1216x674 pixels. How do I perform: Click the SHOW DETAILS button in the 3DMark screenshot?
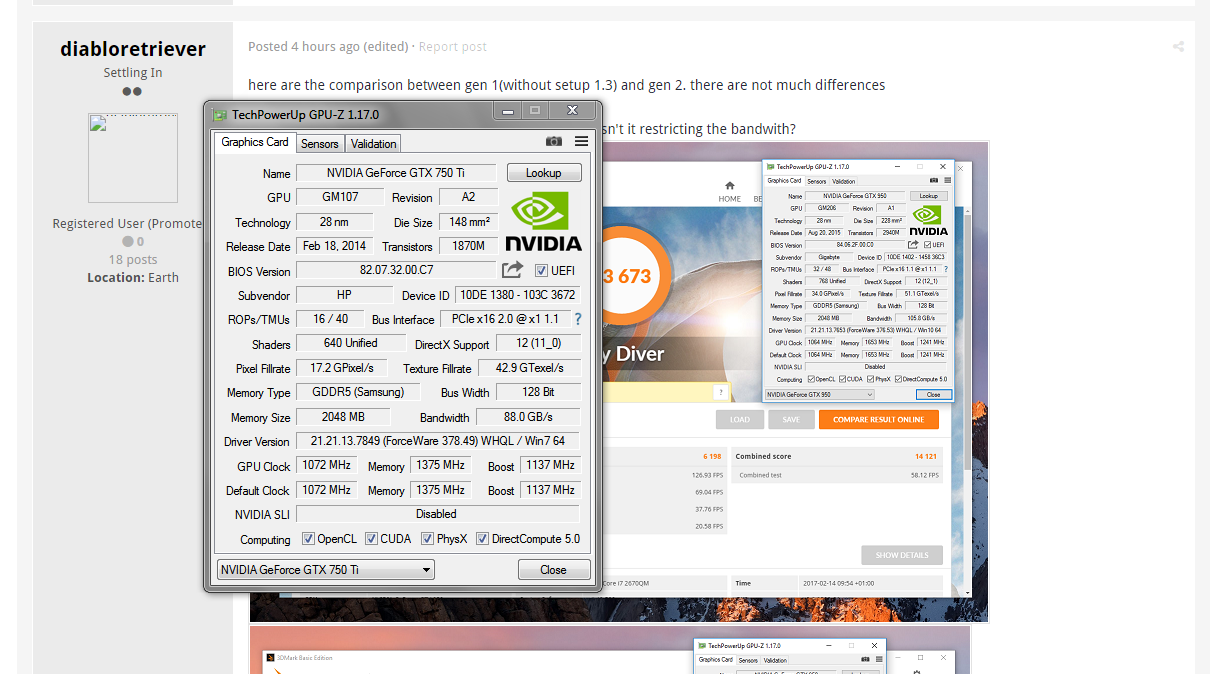[x=902, y=555]
